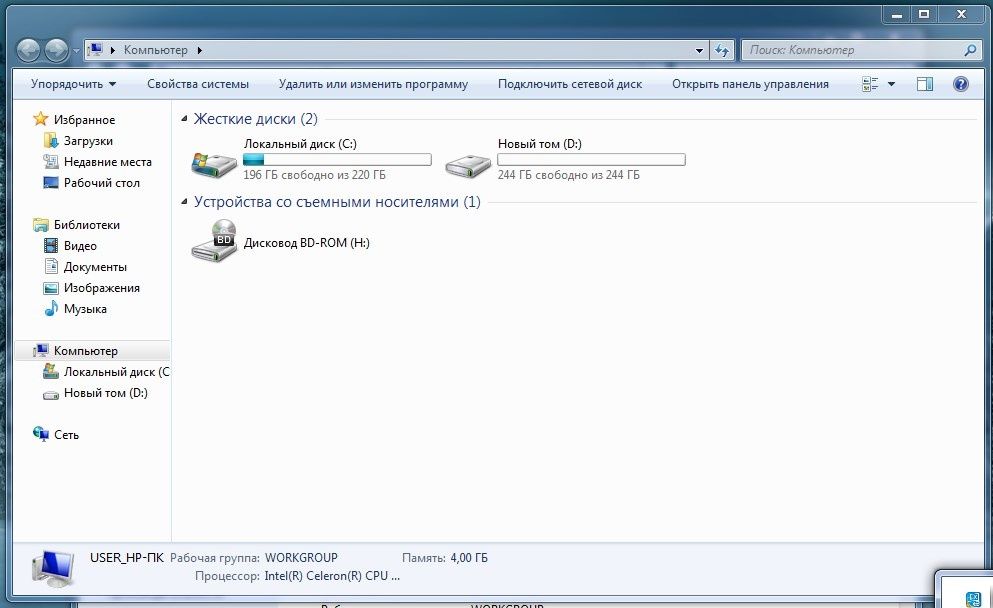993x608 pixels.
Task: Click the Загрузки folder icon
Action: click(51, 140)
